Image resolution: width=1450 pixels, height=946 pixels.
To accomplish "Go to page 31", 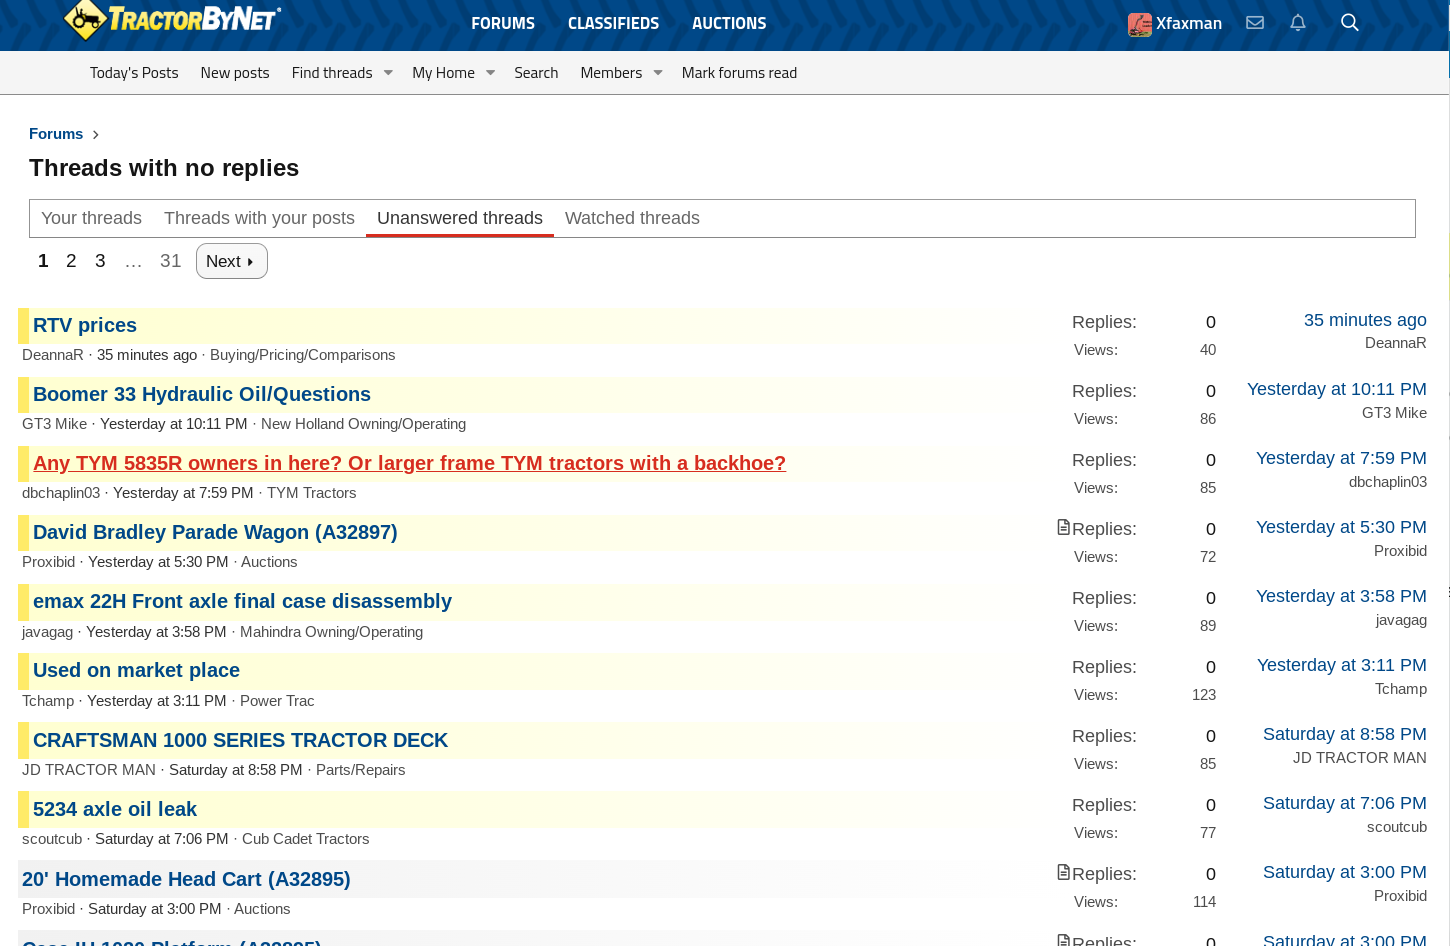I will tap(171, 261).
